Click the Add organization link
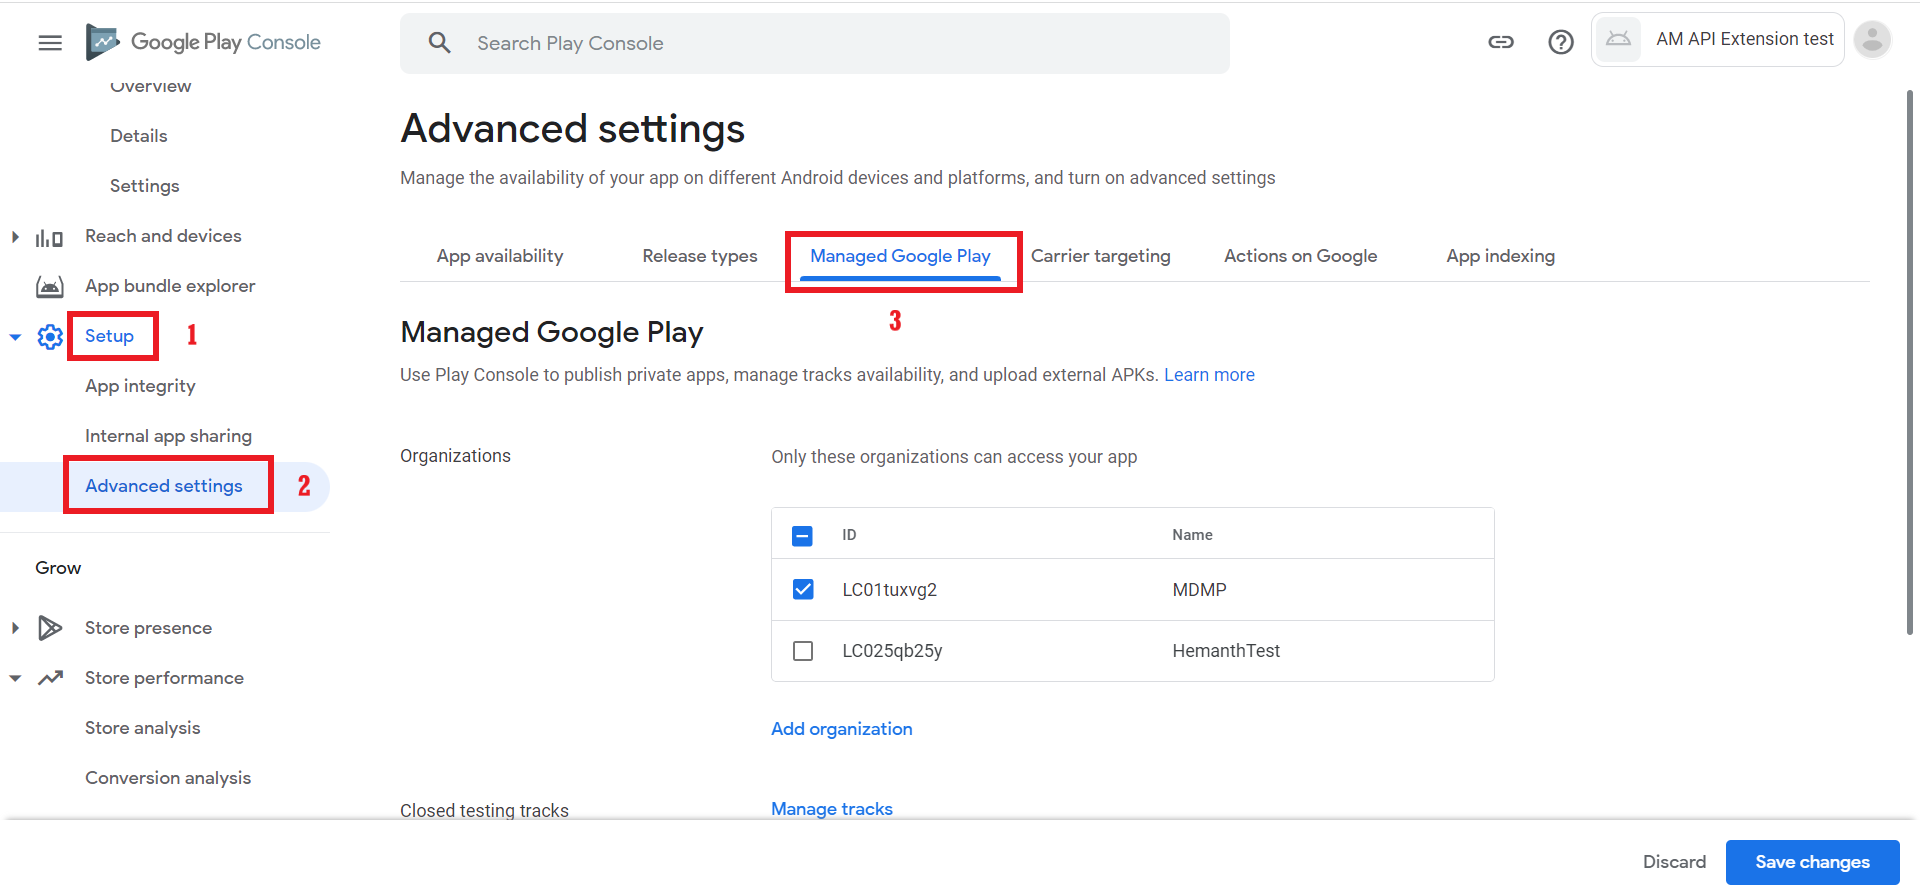Screen dimensions: 1920x895 pos(842,729)
